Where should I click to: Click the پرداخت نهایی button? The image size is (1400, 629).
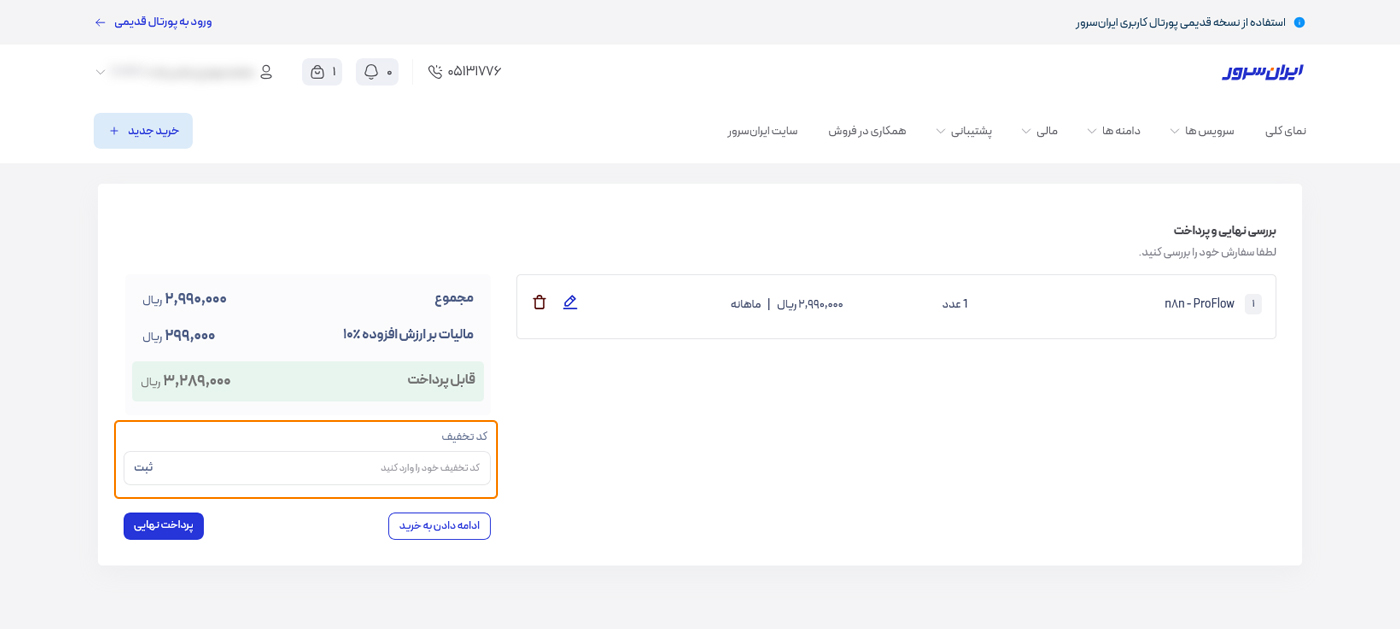[x=164, y=526]
